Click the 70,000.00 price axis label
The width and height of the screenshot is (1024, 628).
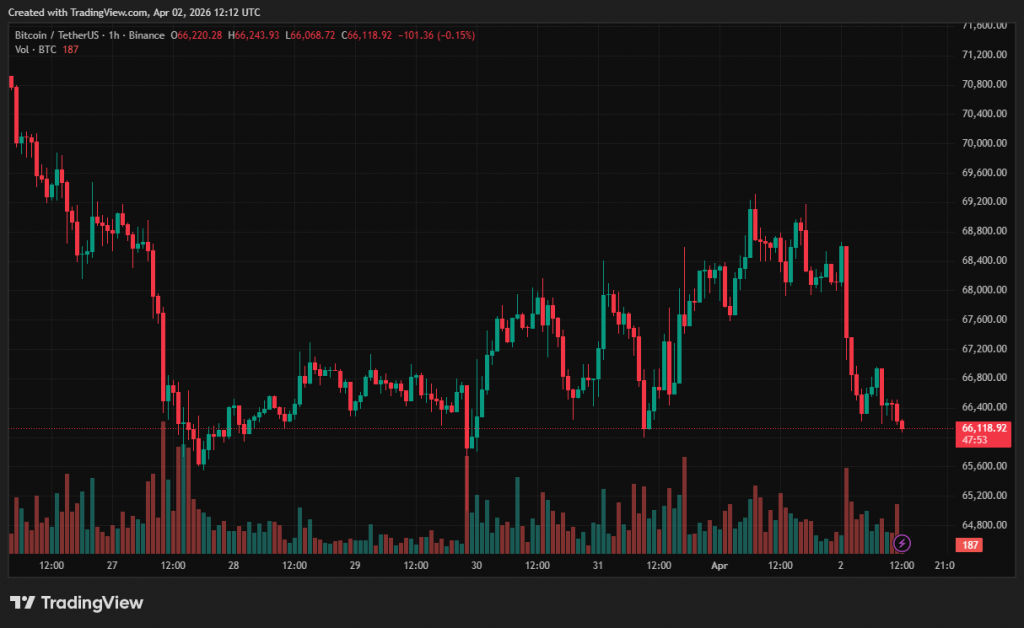(980, 143)
